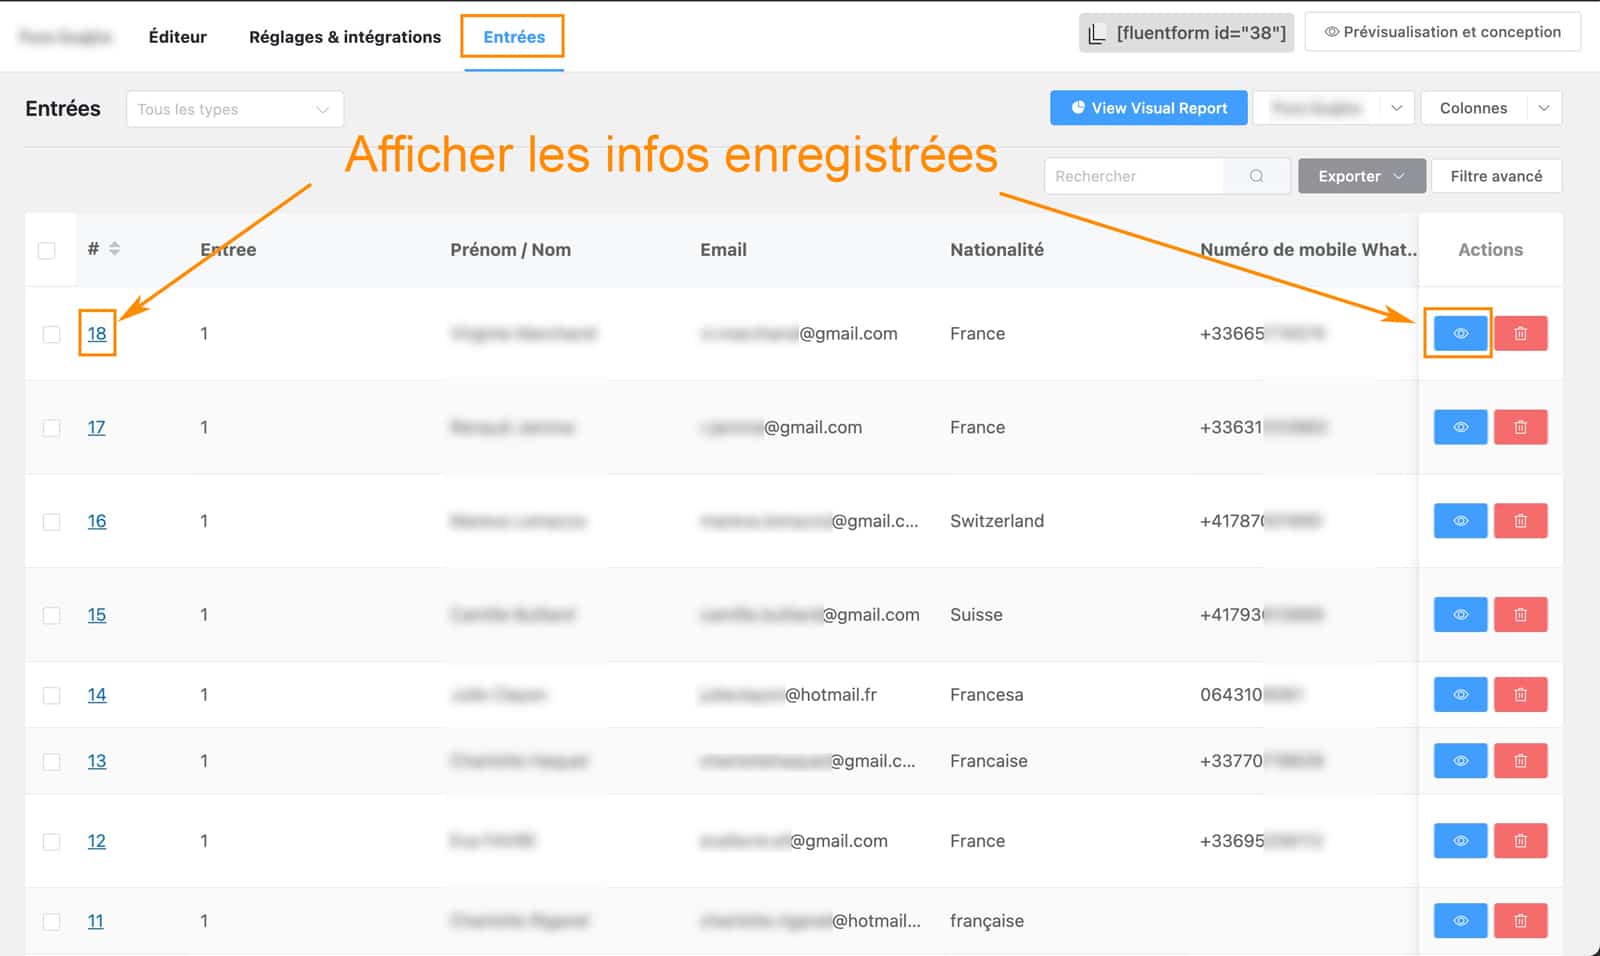Click the search magnifier icon
Image resolution: width=1600 pixels, height=956 pixels.
1256,175
